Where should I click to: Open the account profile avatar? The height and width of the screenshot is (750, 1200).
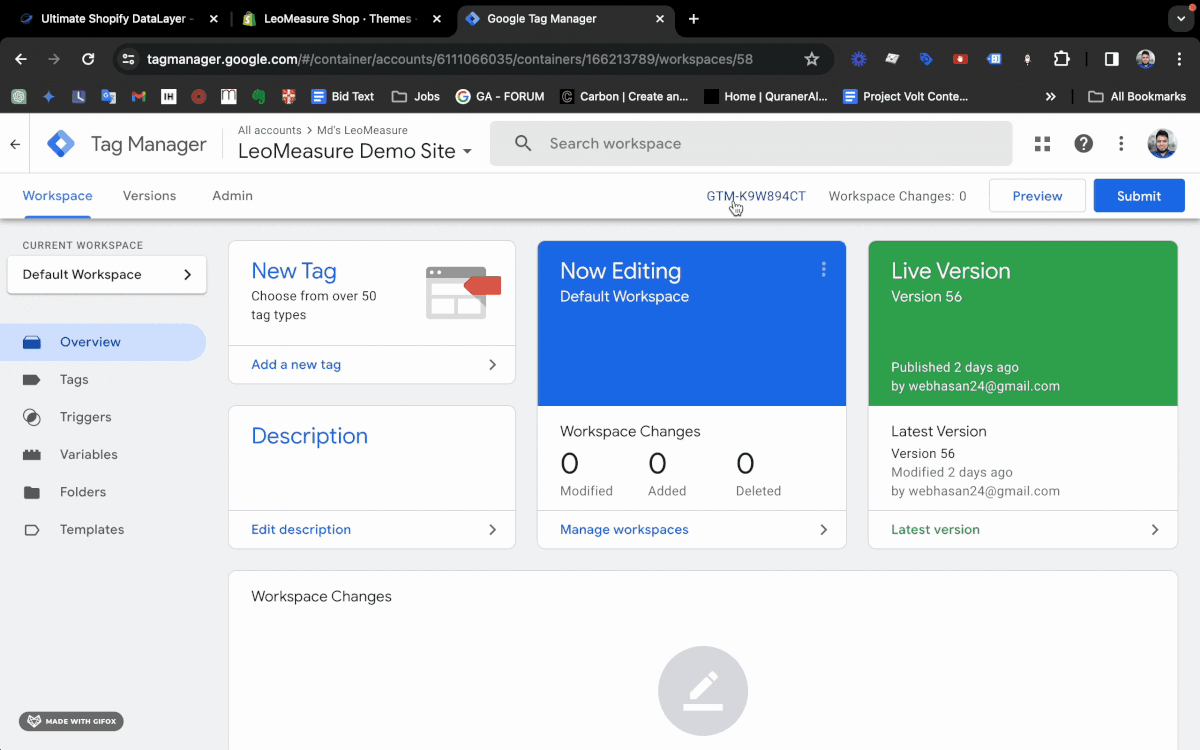1162,143
